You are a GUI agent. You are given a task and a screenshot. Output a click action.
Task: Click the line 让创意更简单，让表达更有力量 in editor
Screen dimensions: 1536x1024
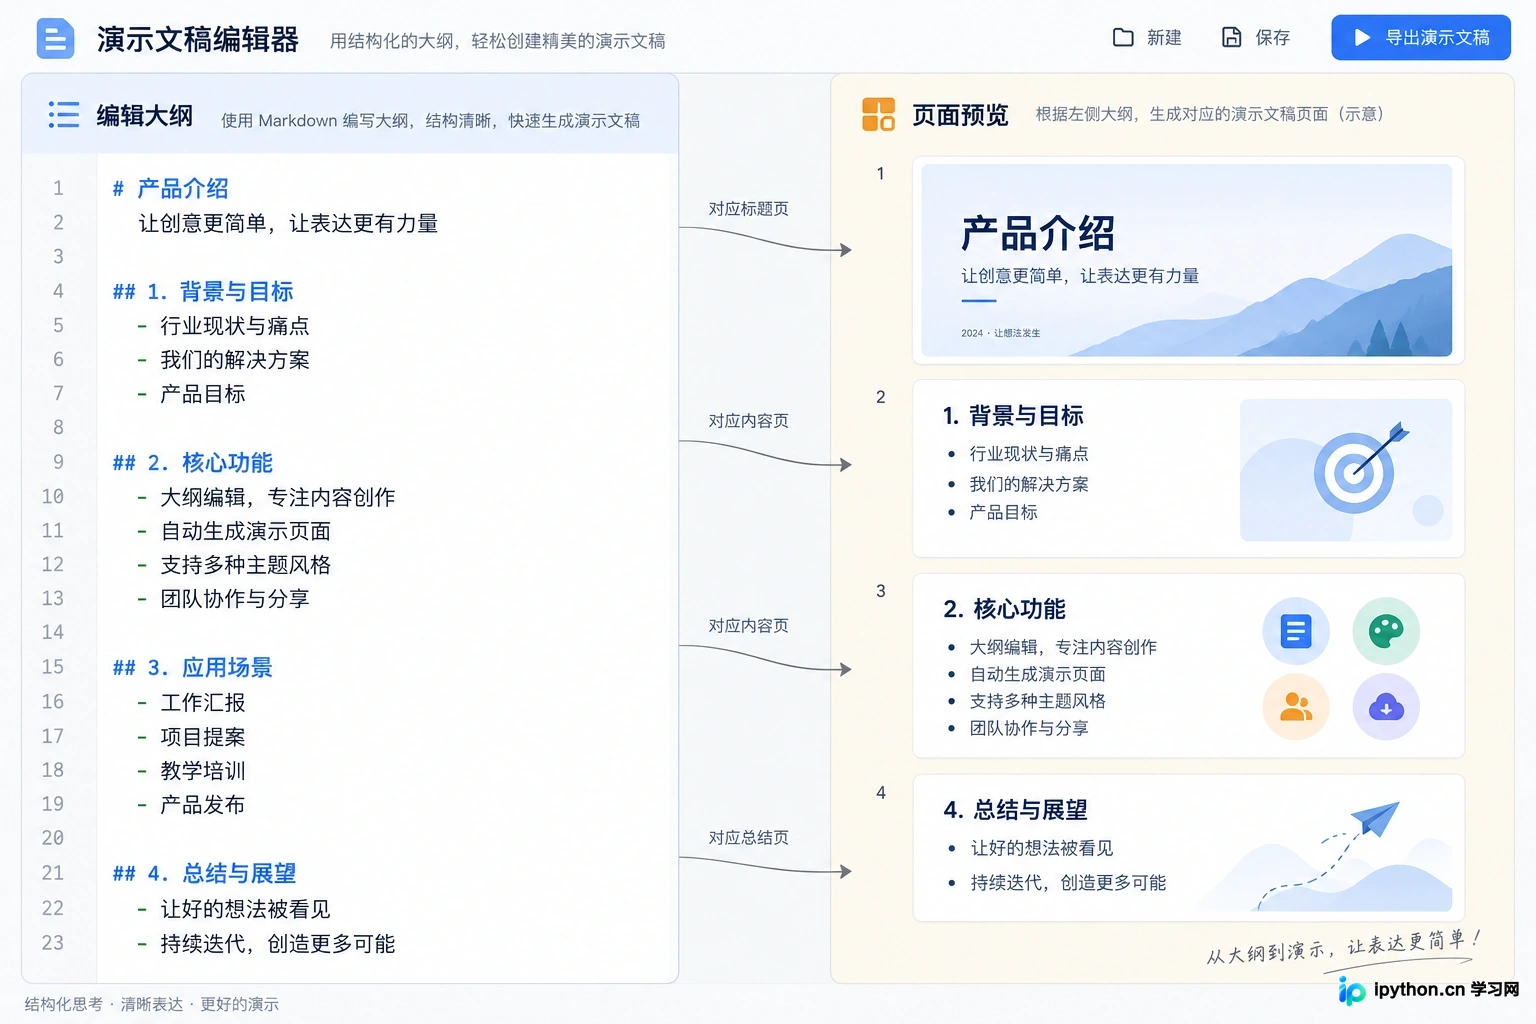(288, 223)
